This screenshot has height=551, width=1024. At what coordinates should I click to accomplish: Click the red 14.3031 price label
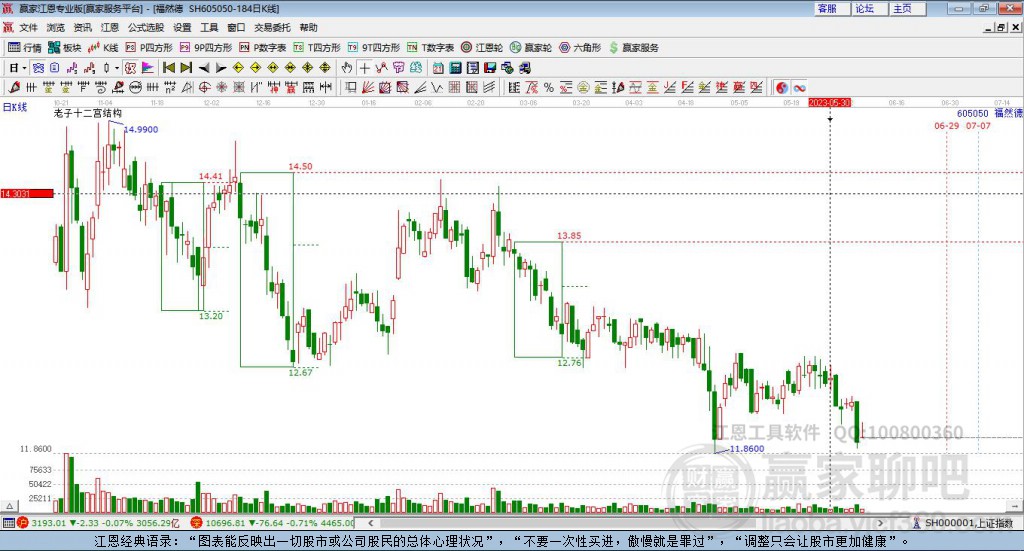click(27, 194)
